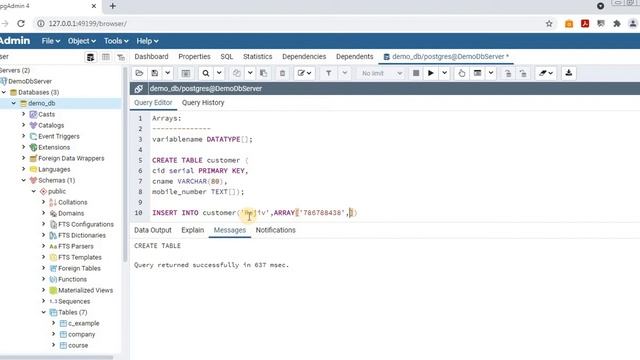The width and height of the screenshot is (640, 360).
Task: Select the demo_db/postgres@DemoDbServer query tab
Action: pyautogui.click(x=447, y=57)
